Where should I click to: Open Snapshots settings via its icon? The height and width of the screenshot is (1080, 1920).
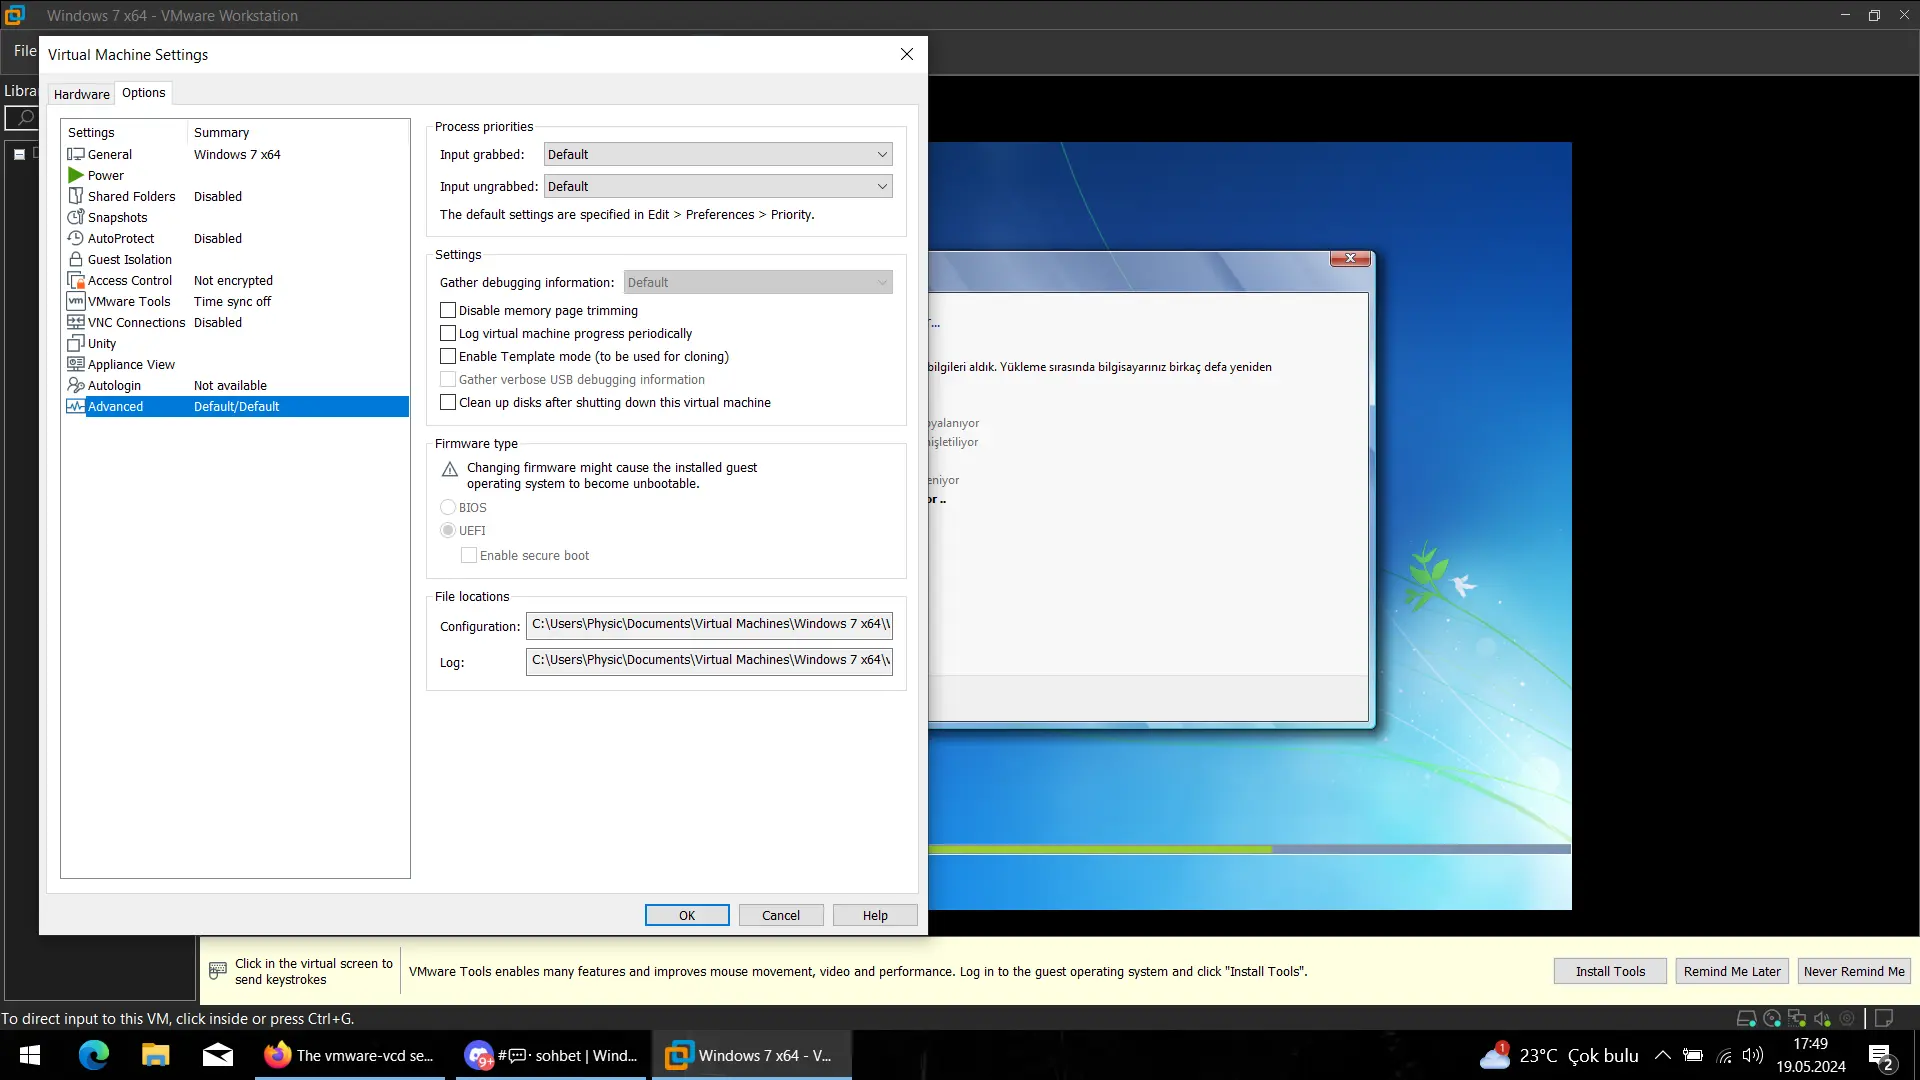[x=76, y=217]
